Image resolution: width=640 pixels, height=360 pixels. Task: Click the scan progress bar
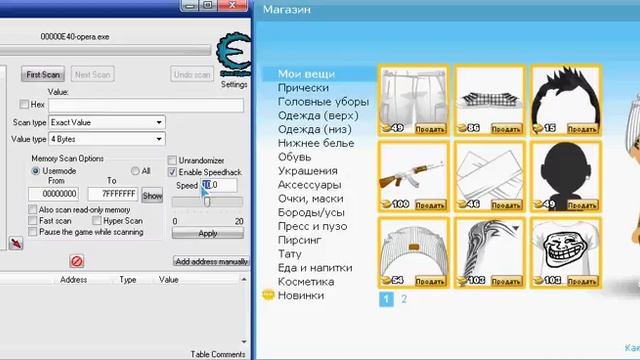coord(105,51)
